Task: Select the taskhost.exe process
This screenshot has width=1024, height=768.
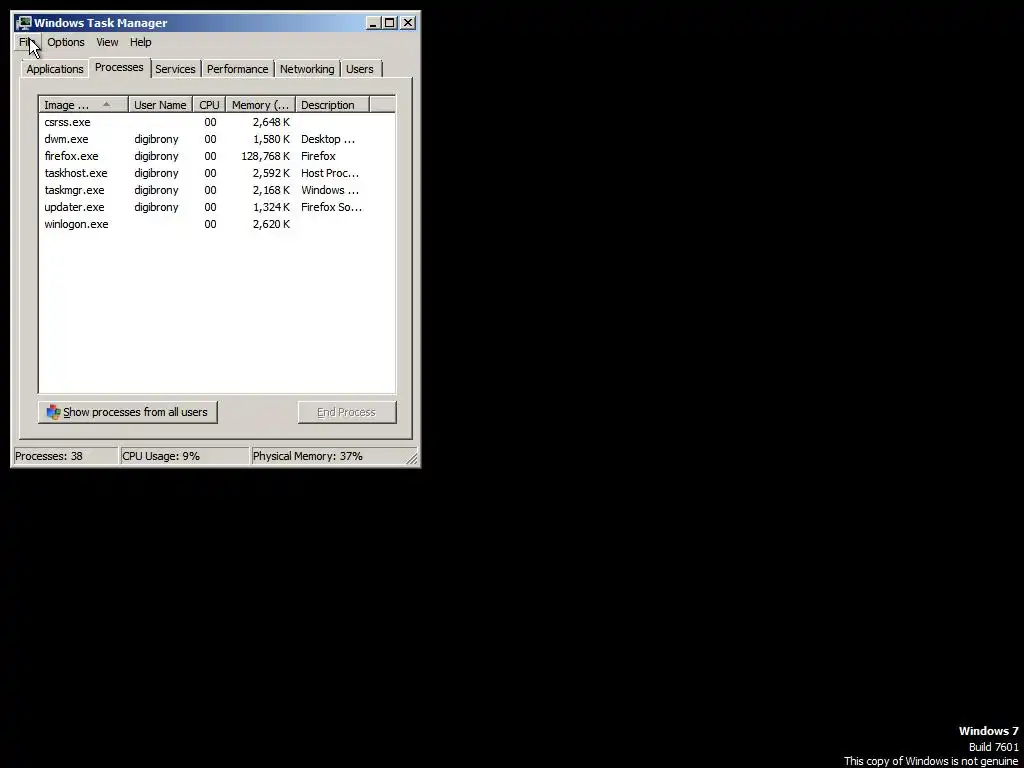Action: (x=217, y=173)
